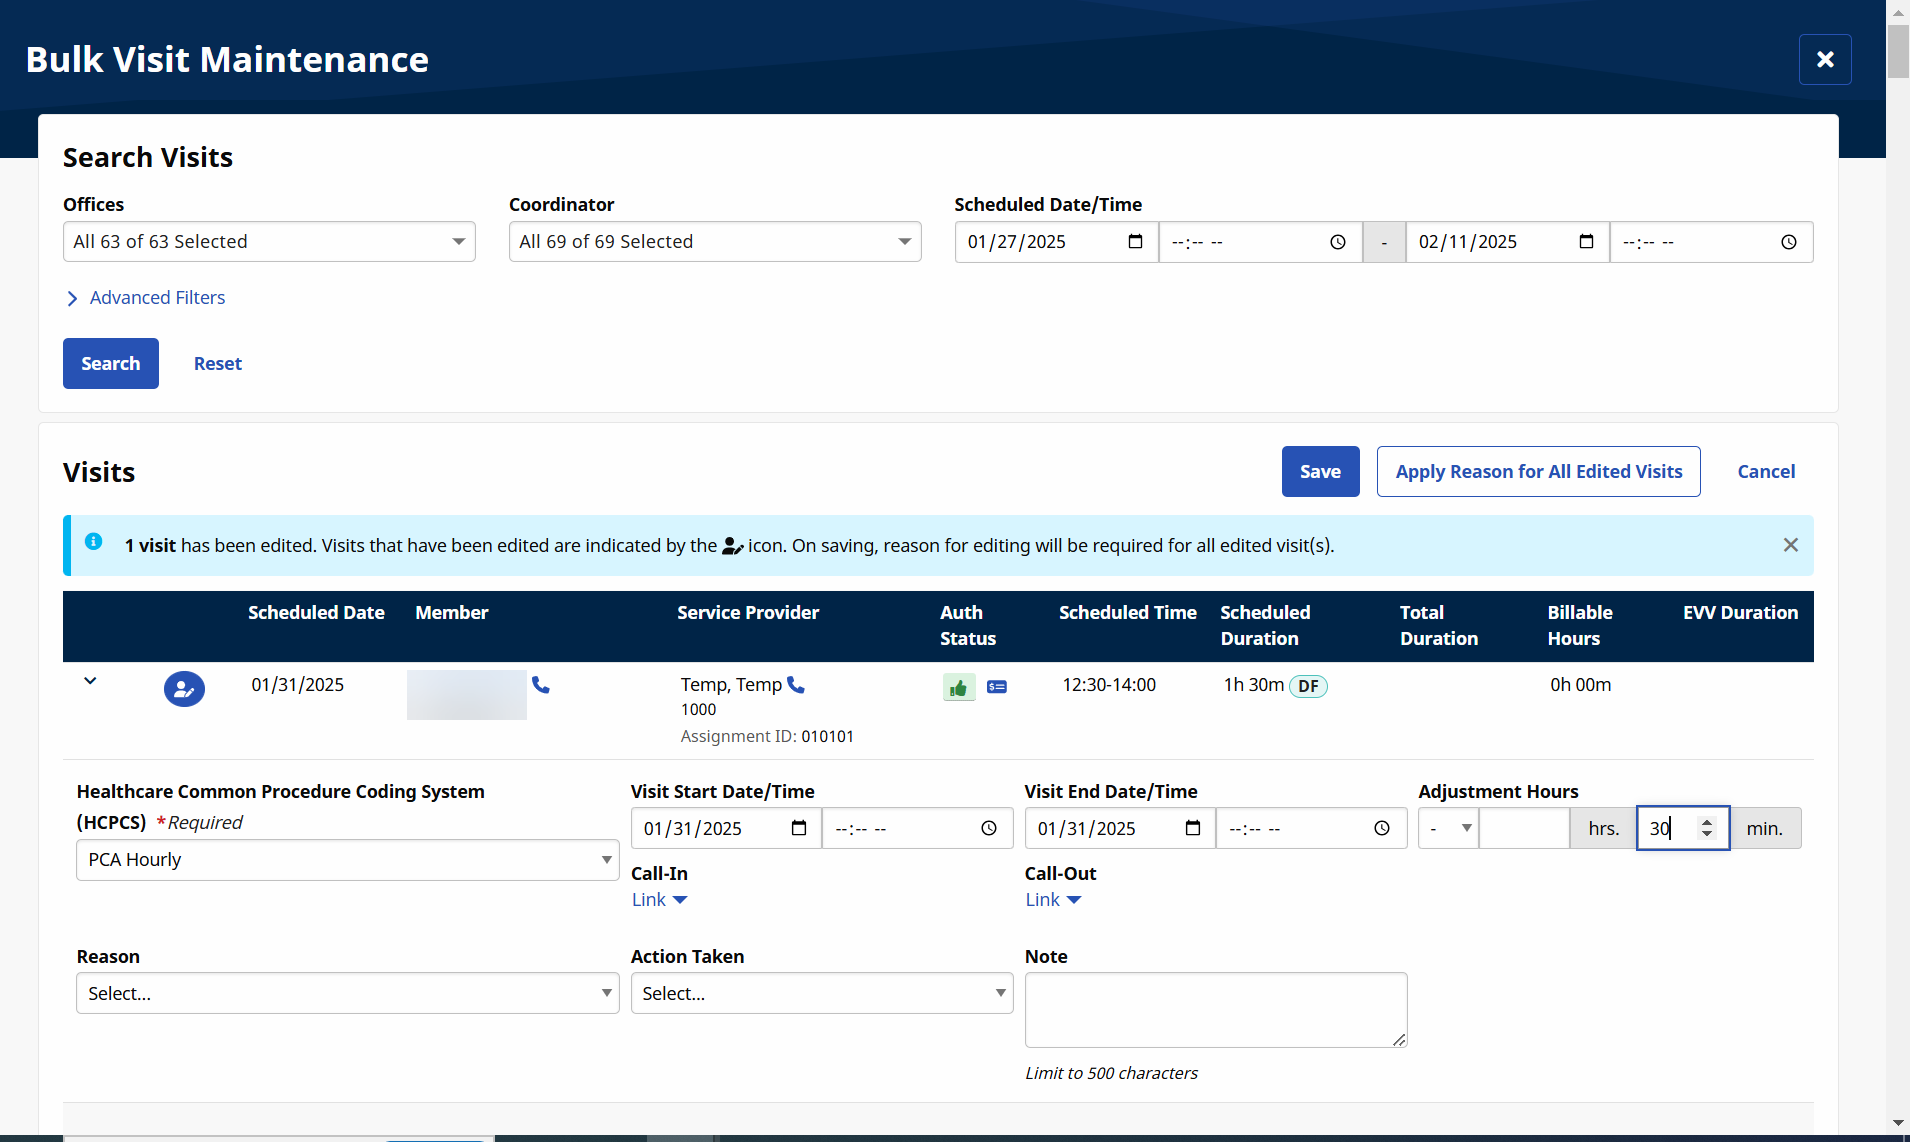This screenshot has height=1142, width=1910.
Task: Dismiss the edited visit info banner
Action: pyautogui.click(x=1790, y=545)
